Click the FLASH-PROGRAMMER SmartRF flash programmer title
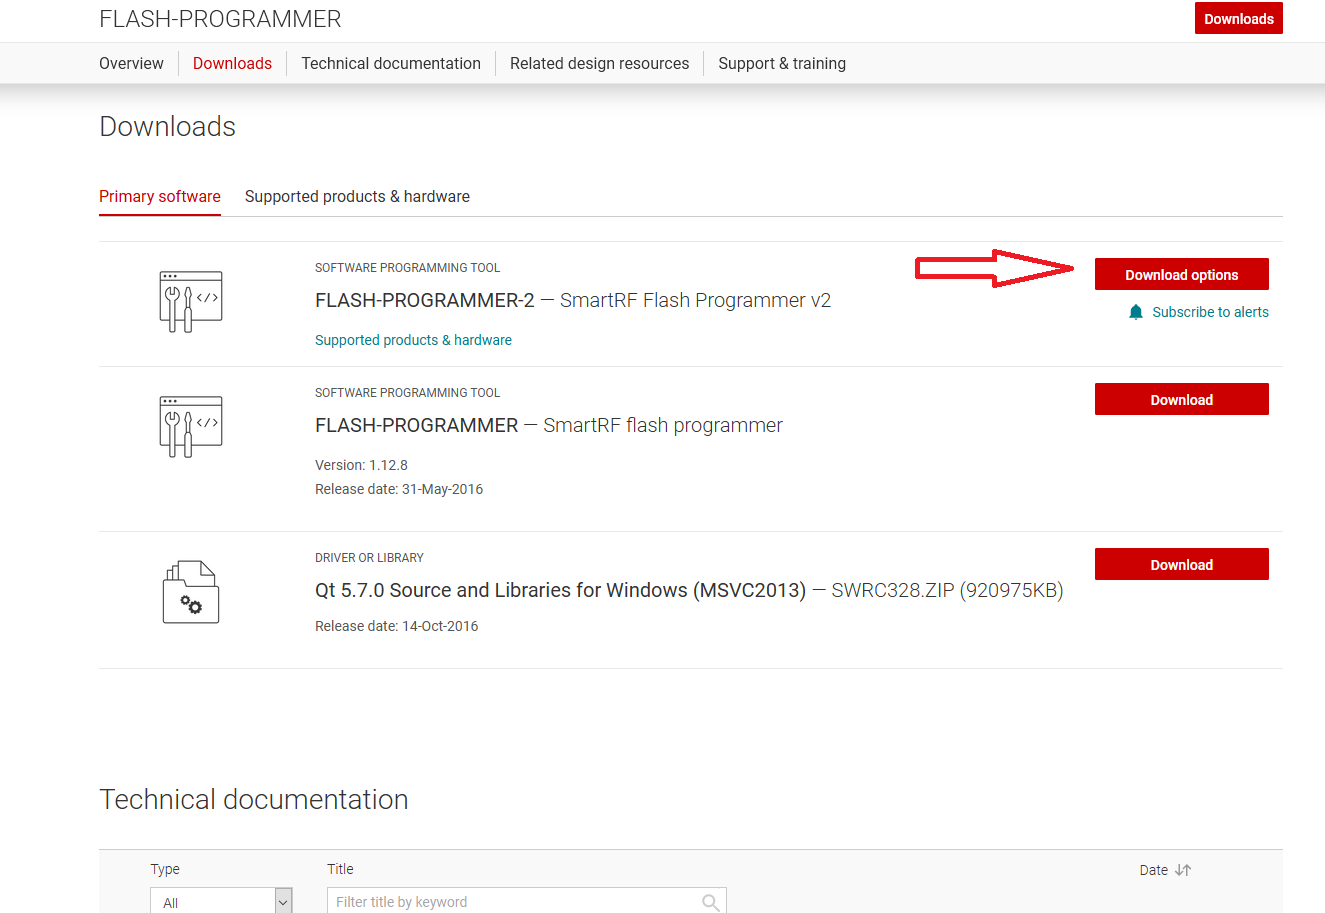The image size is (1325, 913). 549,425
